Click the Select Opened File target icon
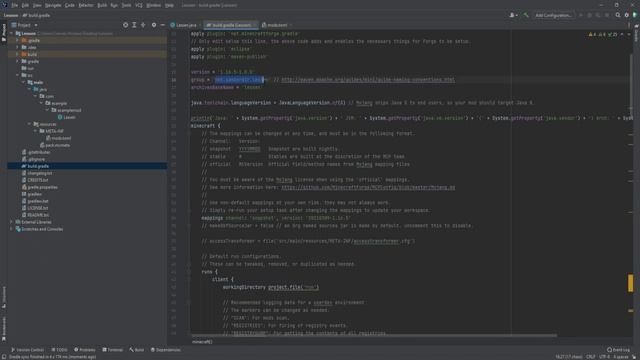 pyautogui.click(x=125, y=25)
